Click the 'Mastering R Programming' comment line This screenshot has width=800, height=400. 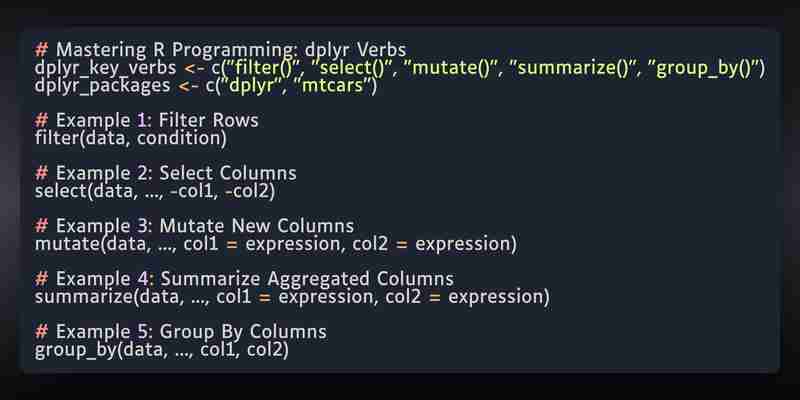pos(220,51)
